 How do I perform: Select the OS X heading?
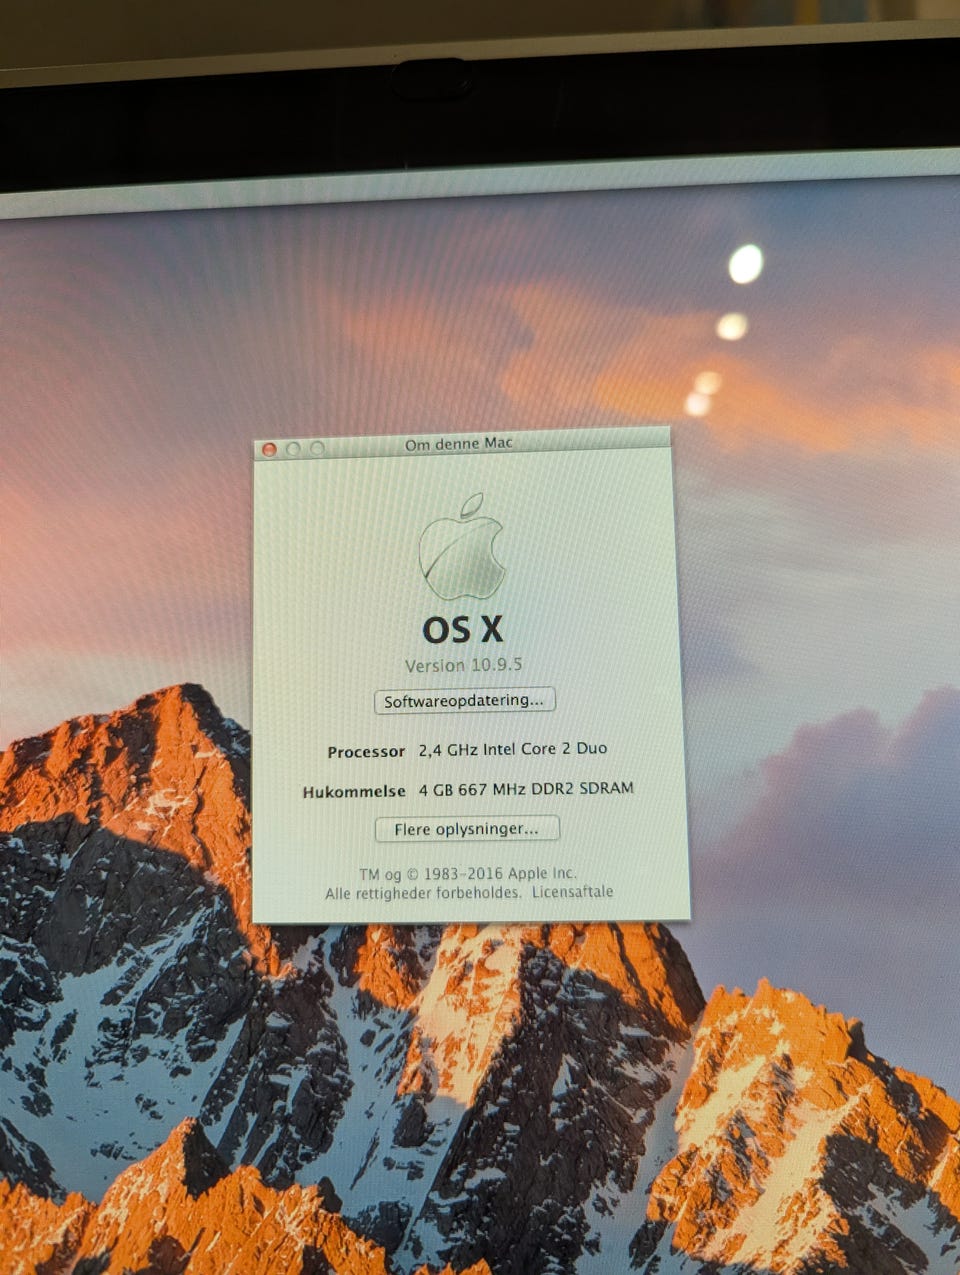pos(462,629)
